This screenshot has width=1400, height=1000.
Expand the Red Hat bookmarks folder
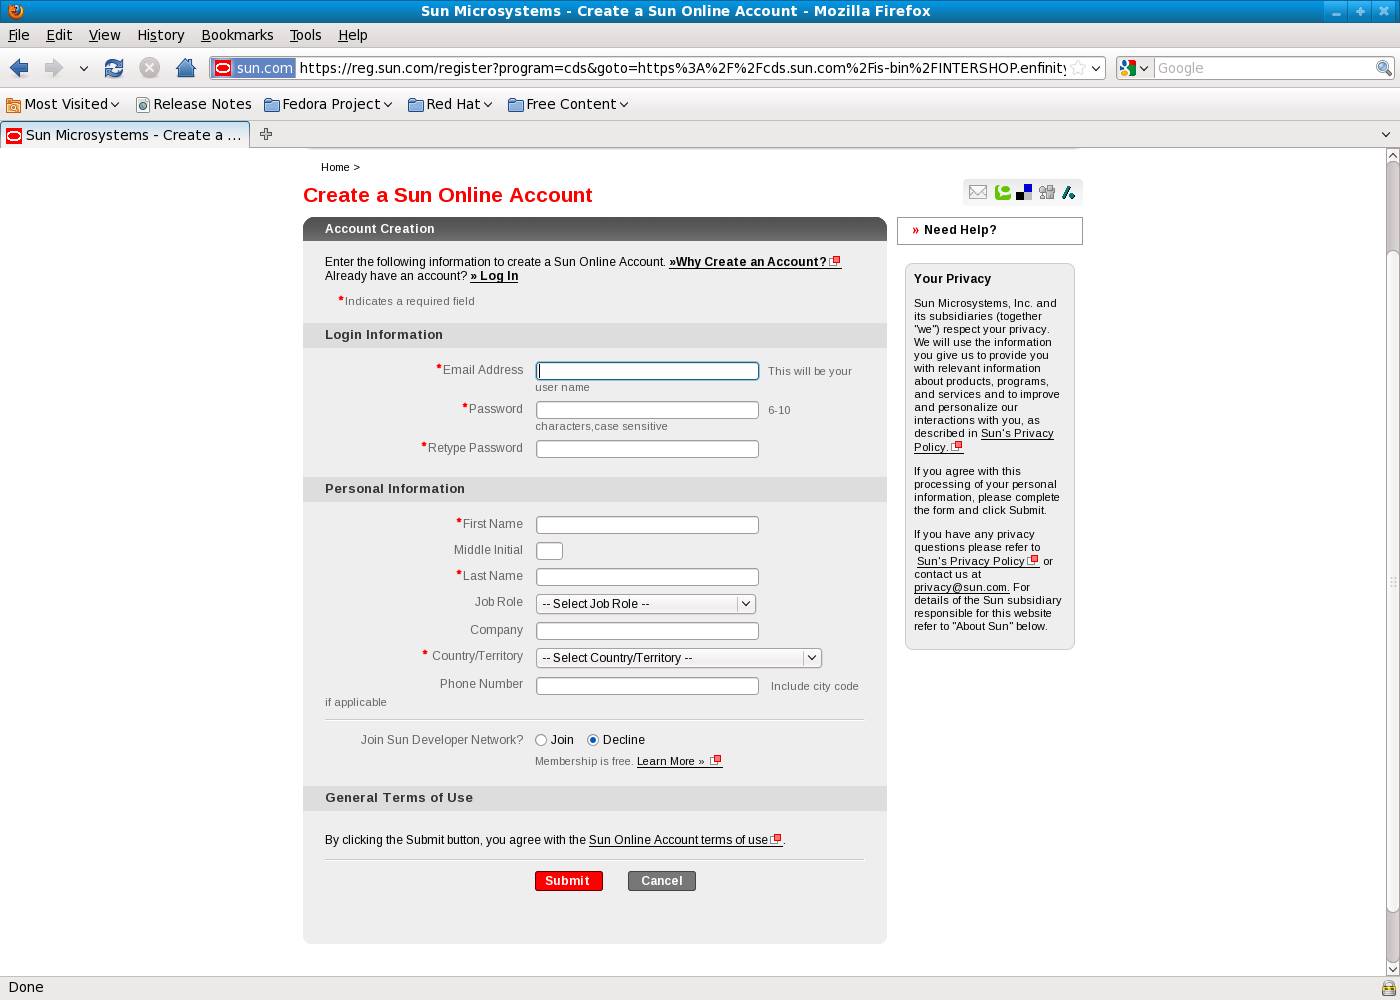click(451, 104)
